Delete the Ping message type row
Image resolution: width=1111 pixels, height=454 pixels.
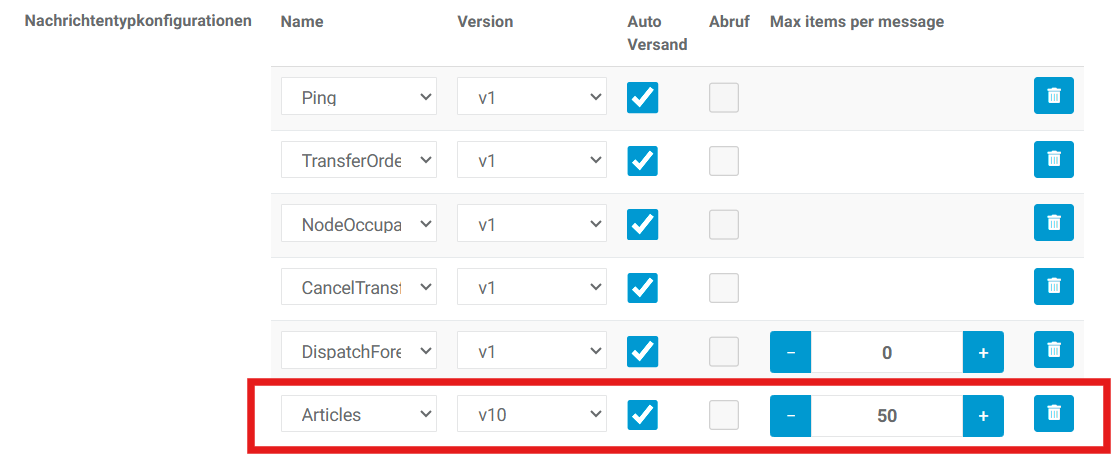[x=1053, y=96]
